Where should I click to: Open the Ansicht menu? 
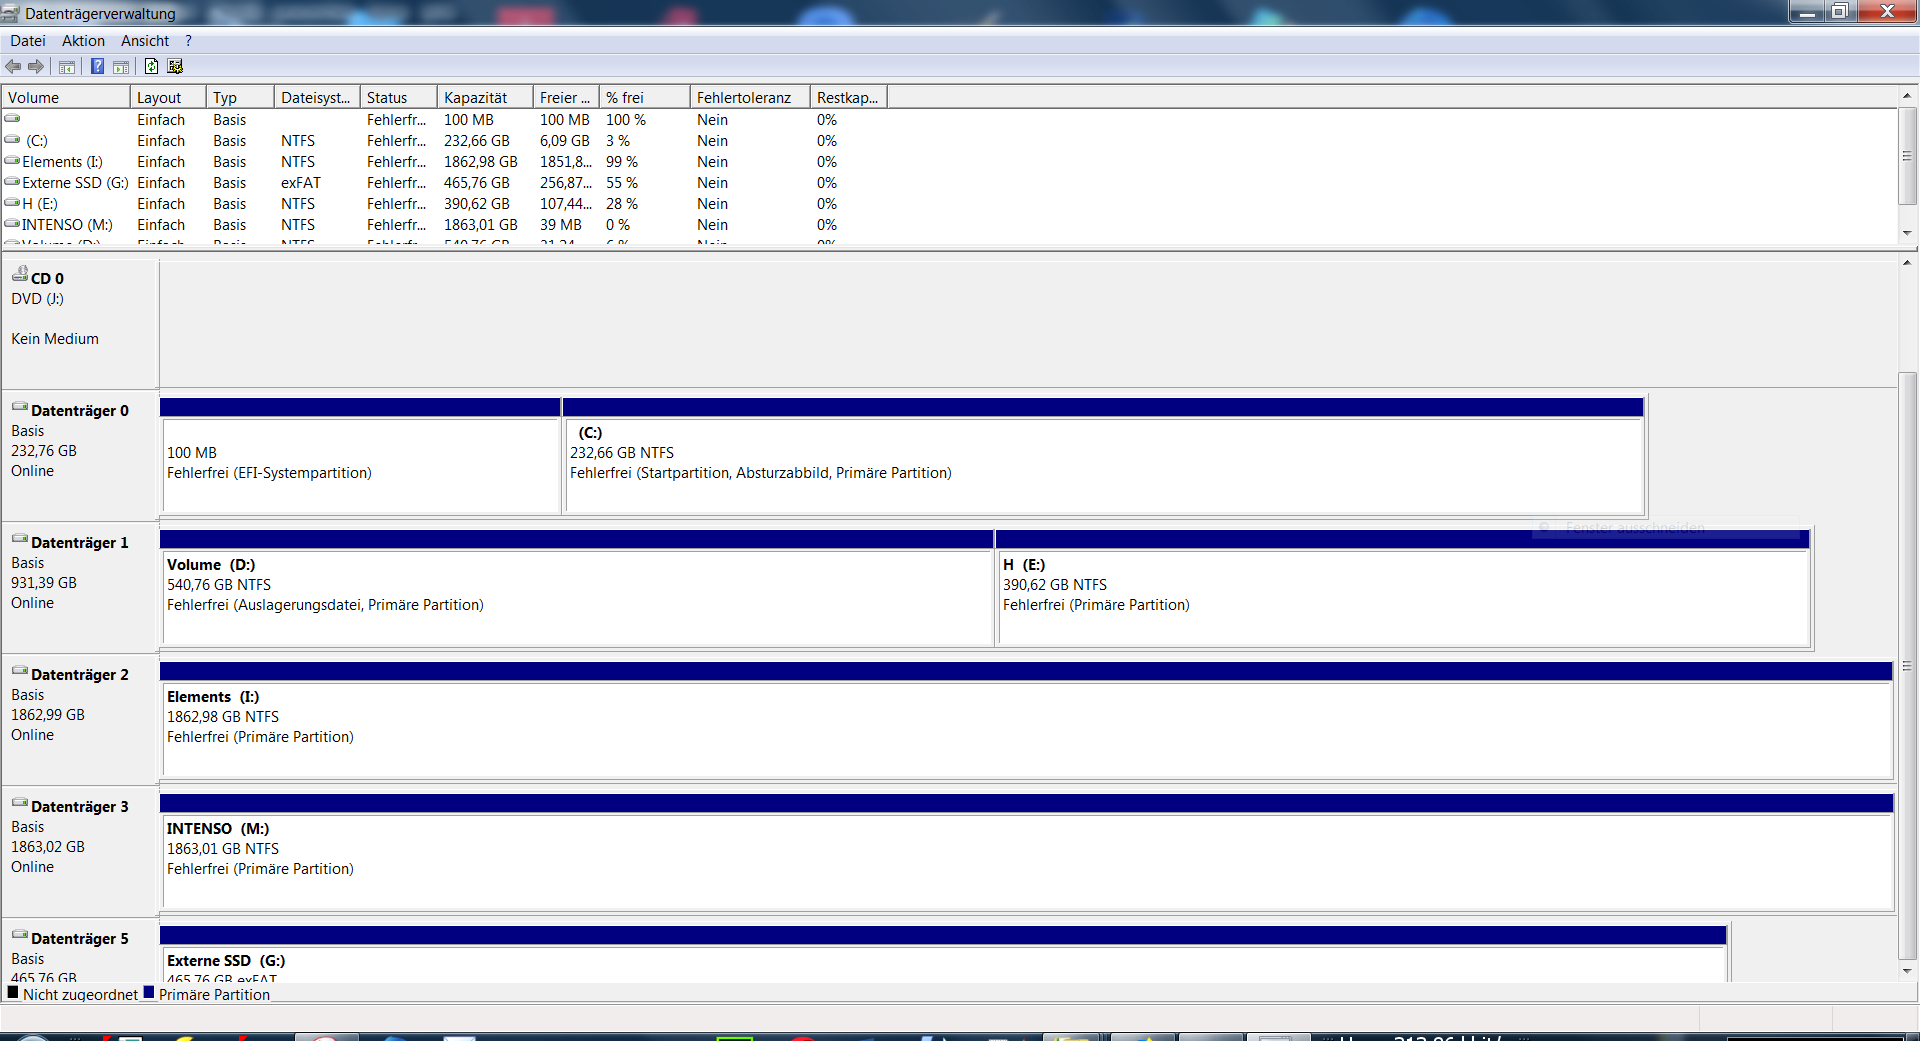point(145,41)
